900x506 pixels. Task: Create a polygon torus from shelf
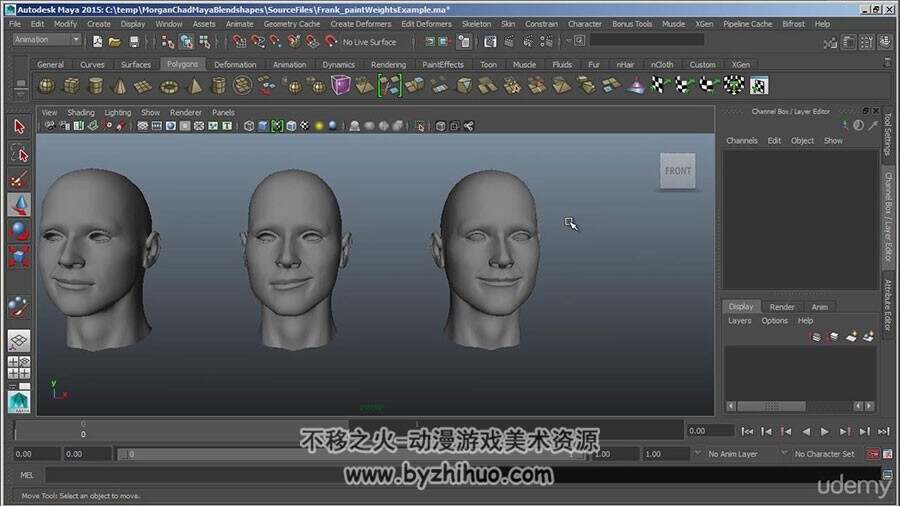click(x=169, y=86)
